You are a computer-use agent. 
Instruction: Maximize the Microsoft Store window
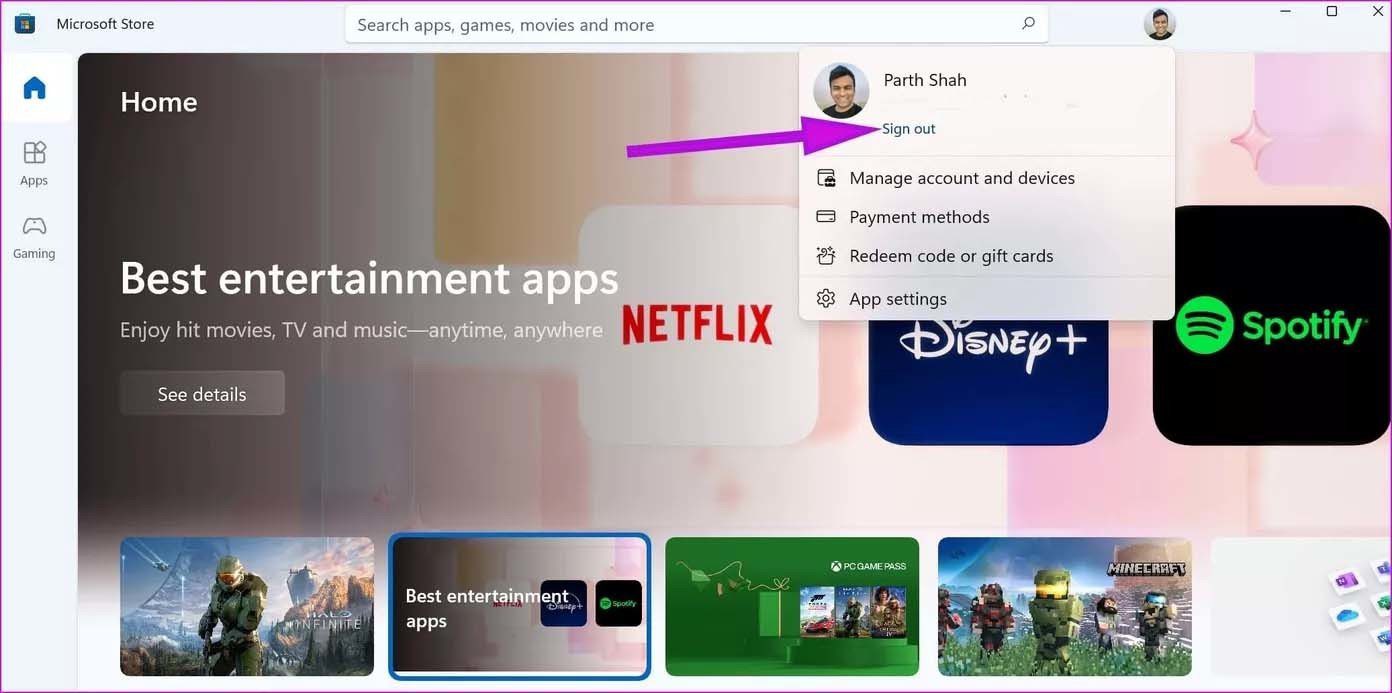click(x=1332, y=11)
